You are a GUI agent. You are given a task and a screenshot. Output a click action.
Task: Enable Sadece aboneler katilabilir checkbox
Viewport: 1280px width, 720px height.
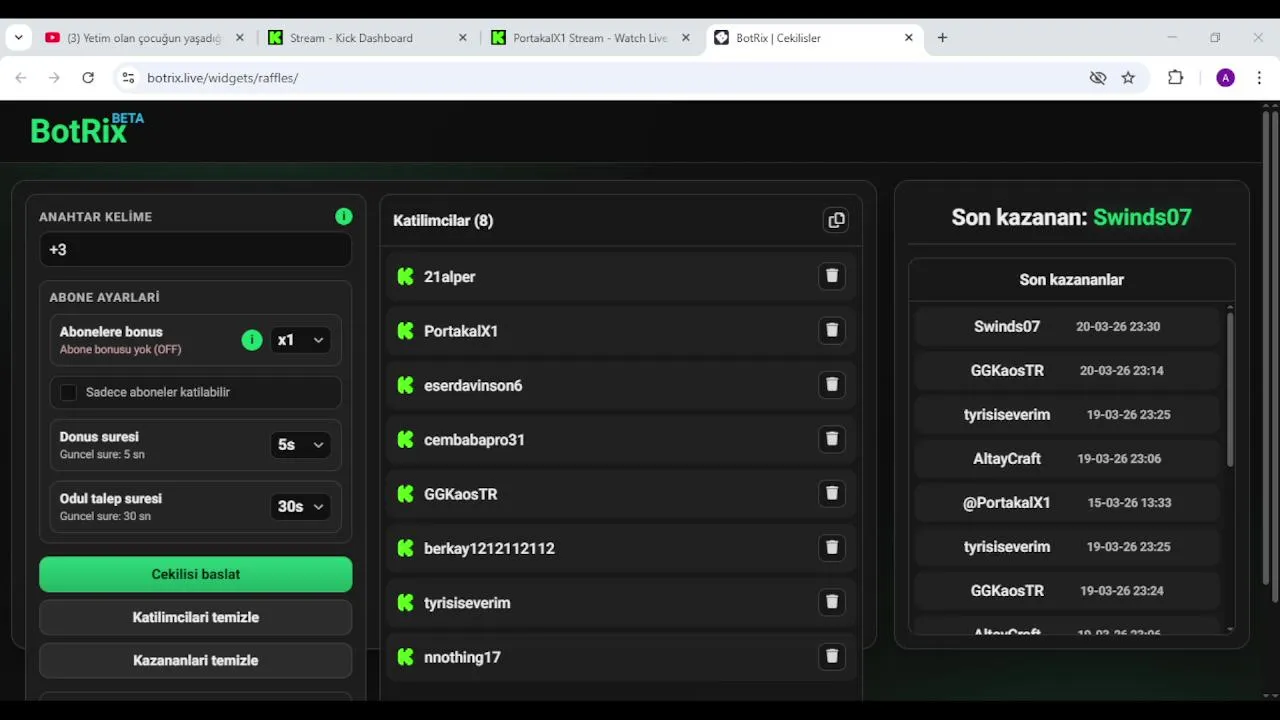pyautogui.click(x=68, y=392)
